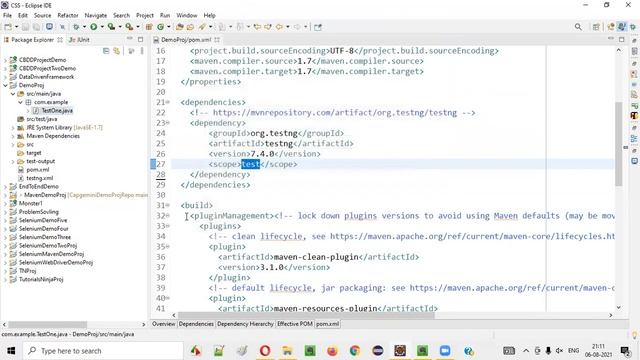
Task: Collapse the src/main/java folder
Action: coord(13,94)
